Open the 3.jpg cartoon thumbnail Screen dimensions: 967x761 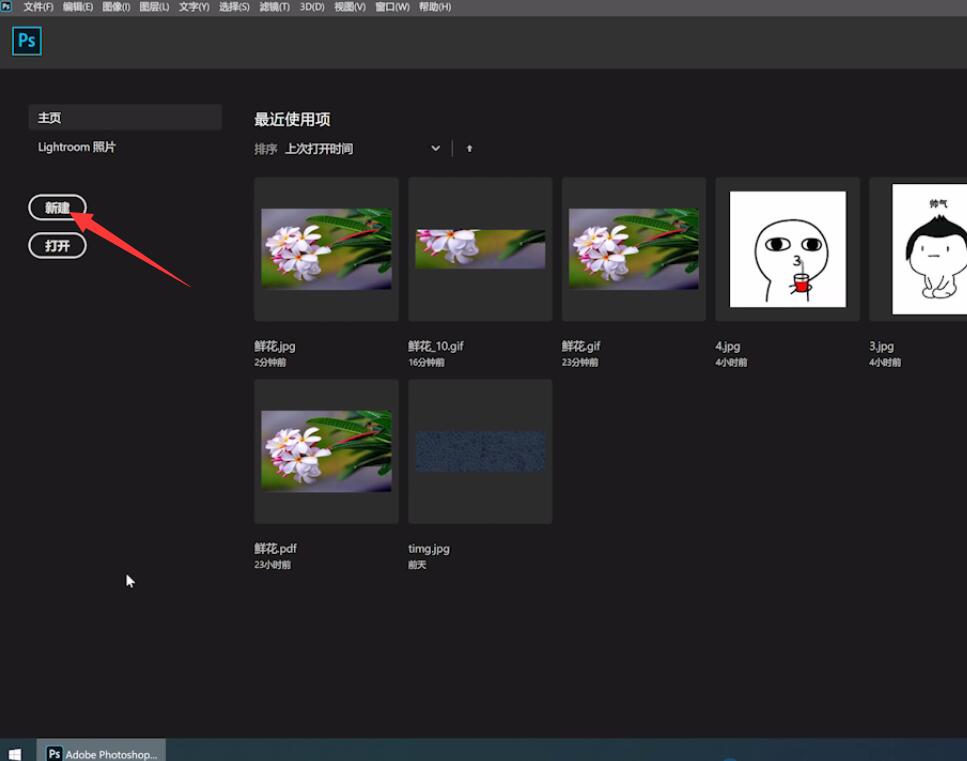tap(918, 249)
